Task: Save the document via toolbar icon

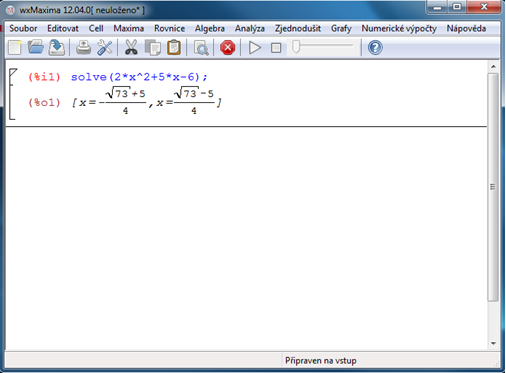Action: [57, 48]
